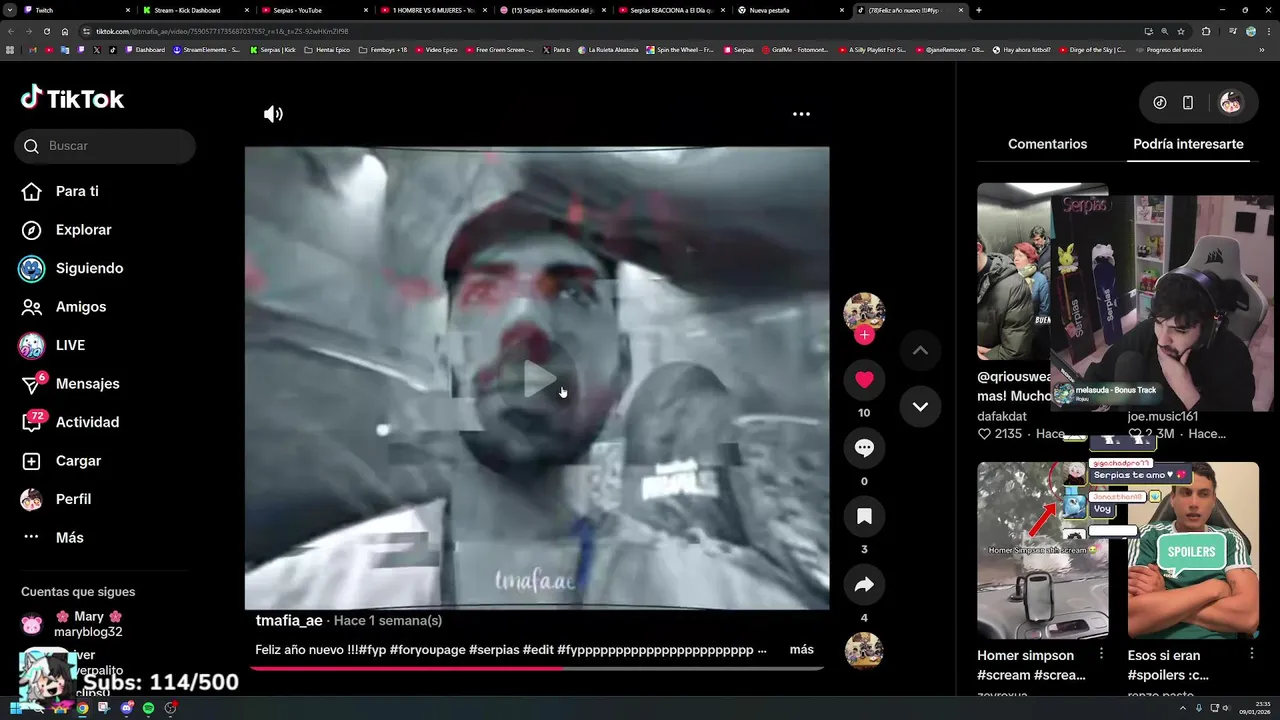Click the phone app icon at top right
1280x720 pixels.
pyautogui.click(x=1188, y=102)
